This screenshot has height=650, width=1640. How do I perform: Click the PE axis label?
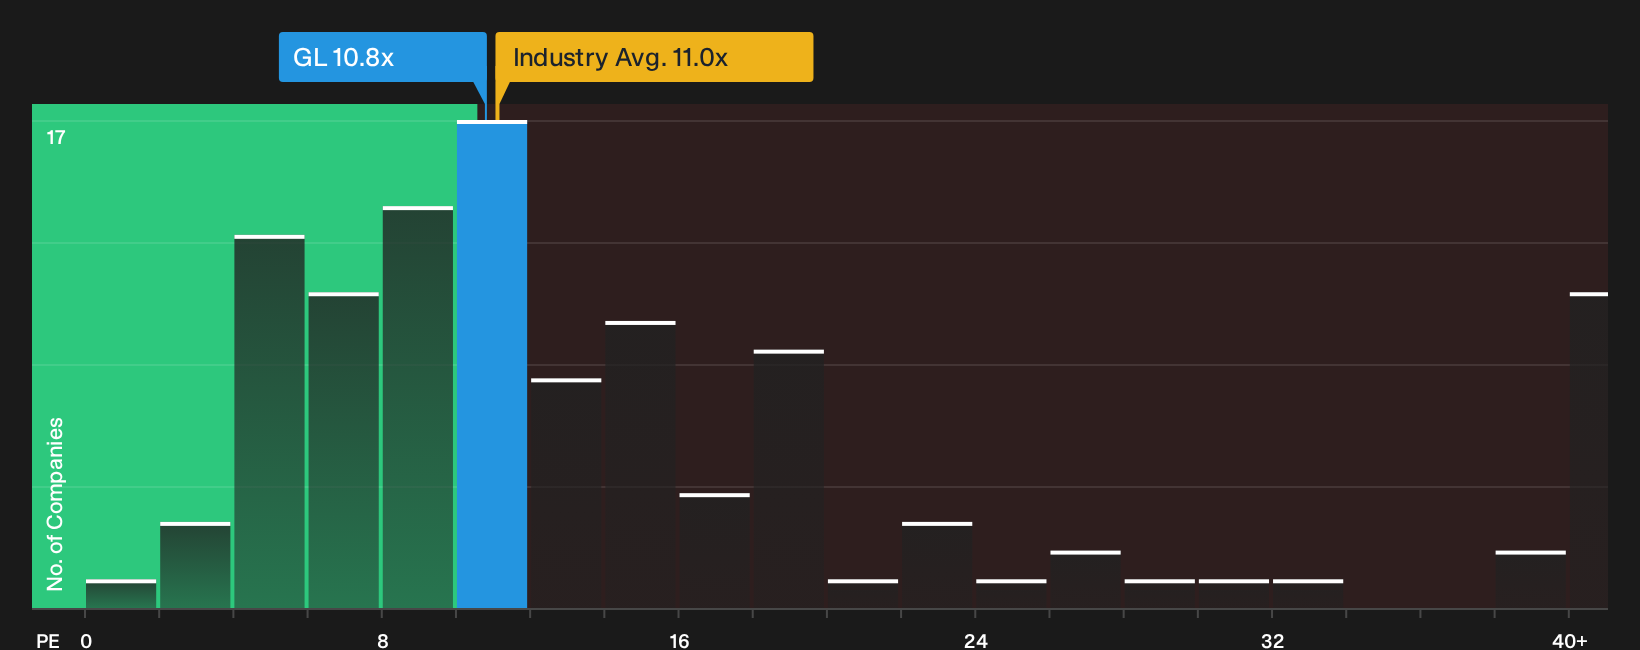tap(48, 641)
